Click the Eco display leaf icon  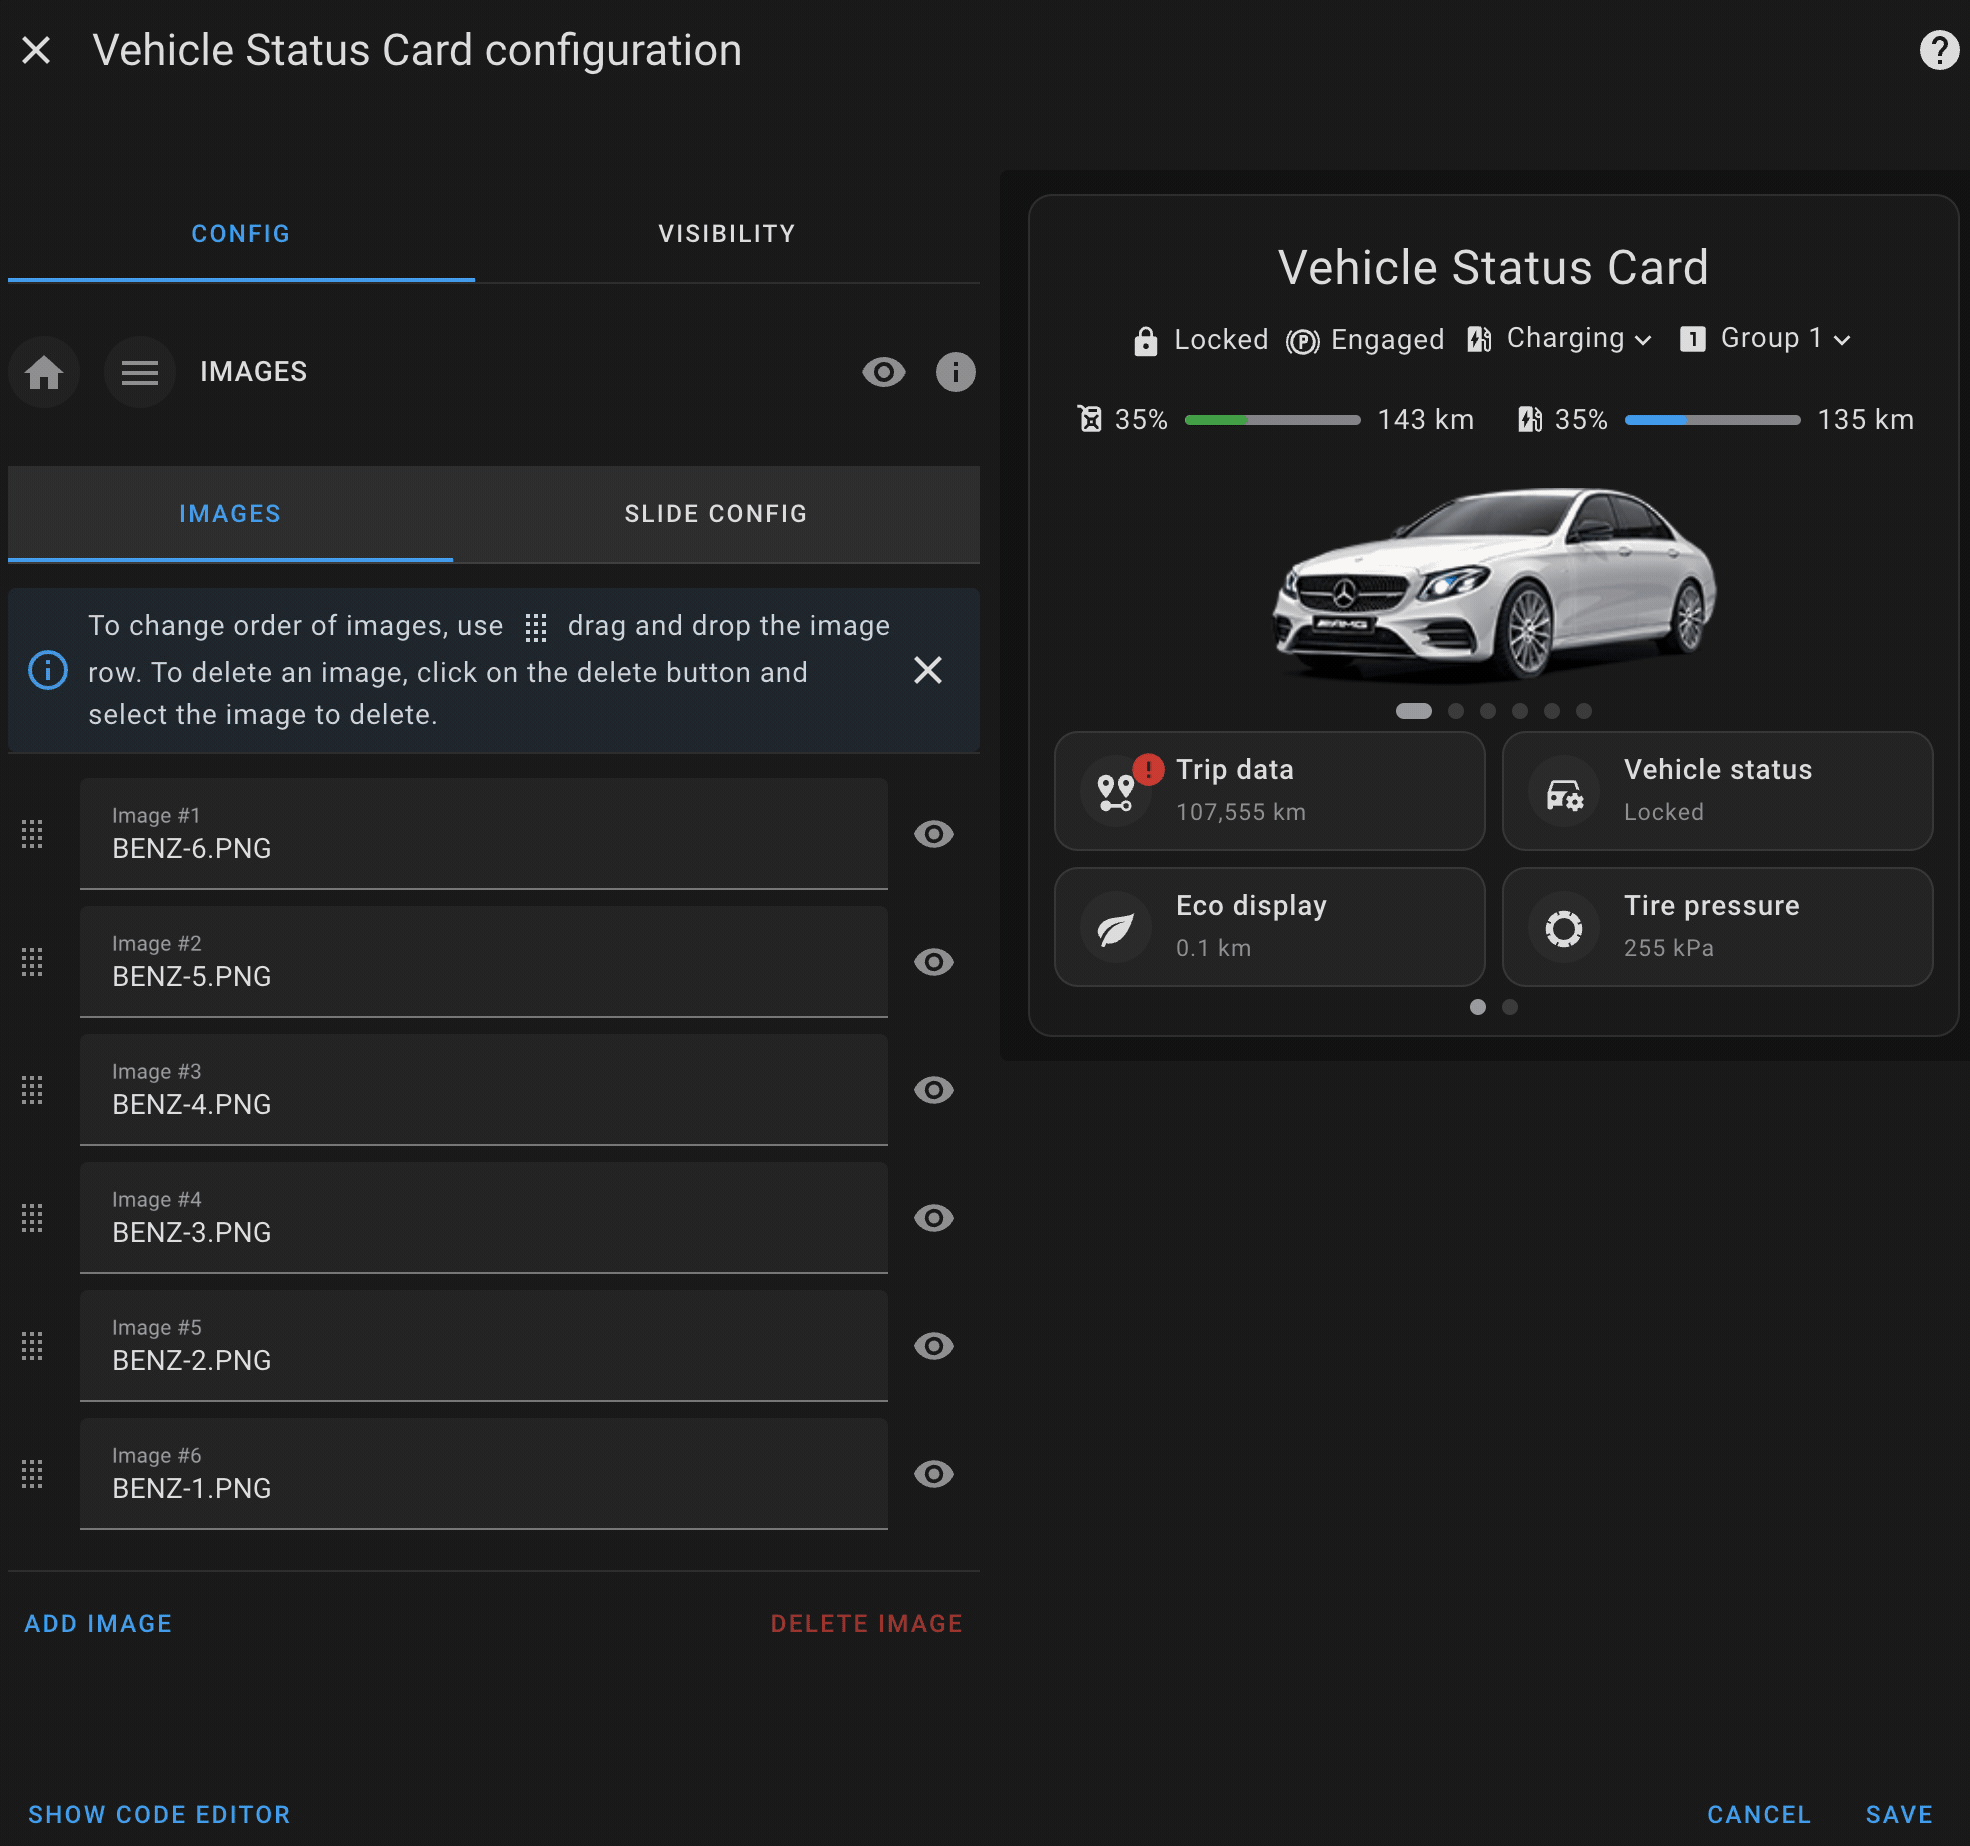(1116, 928)
